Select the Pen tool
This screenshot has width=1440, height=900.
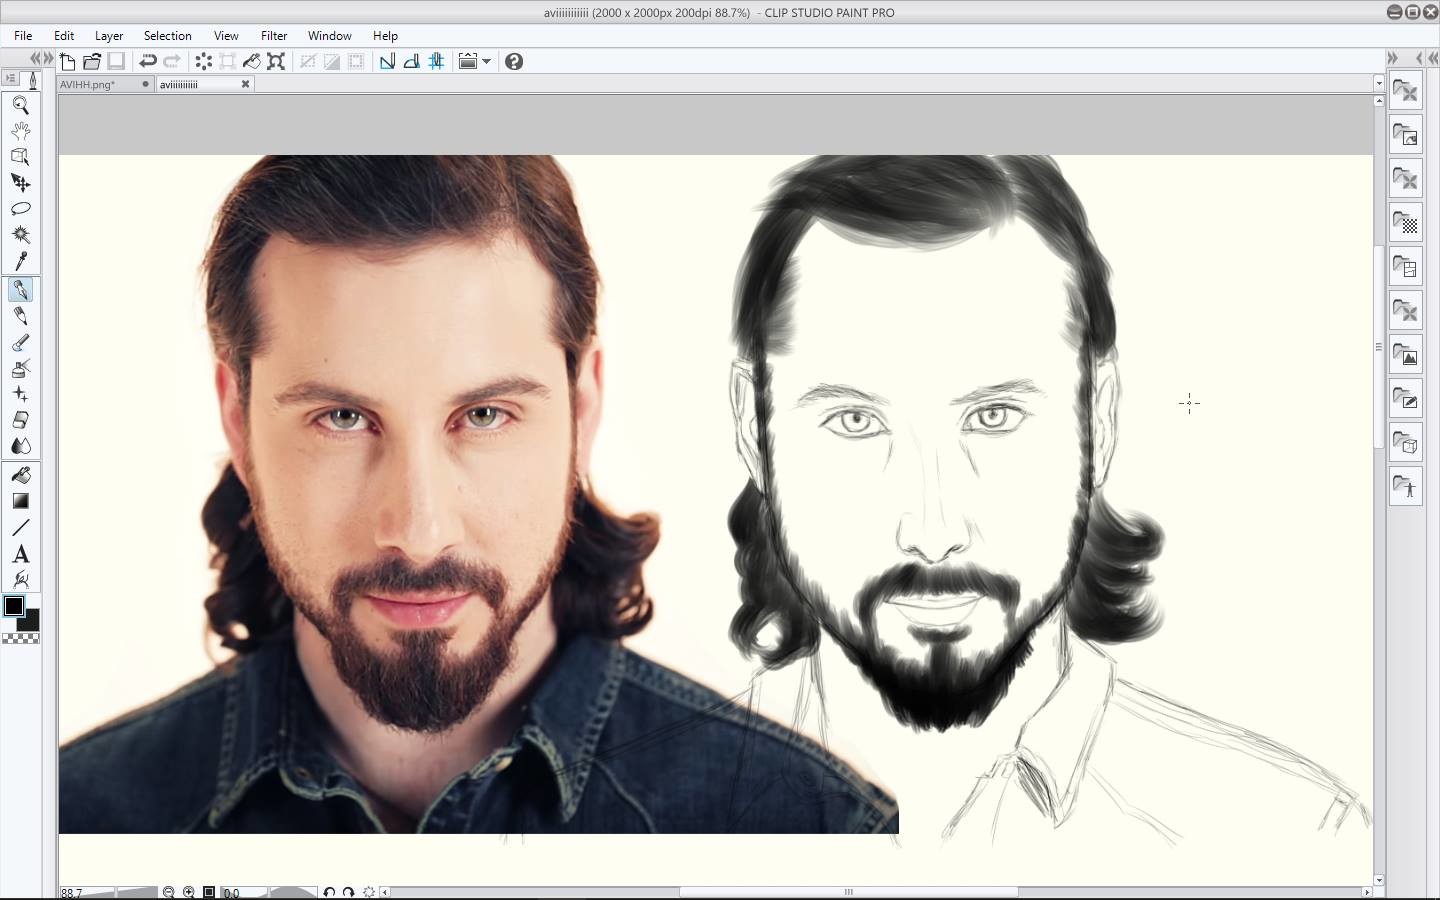point(20,290)
